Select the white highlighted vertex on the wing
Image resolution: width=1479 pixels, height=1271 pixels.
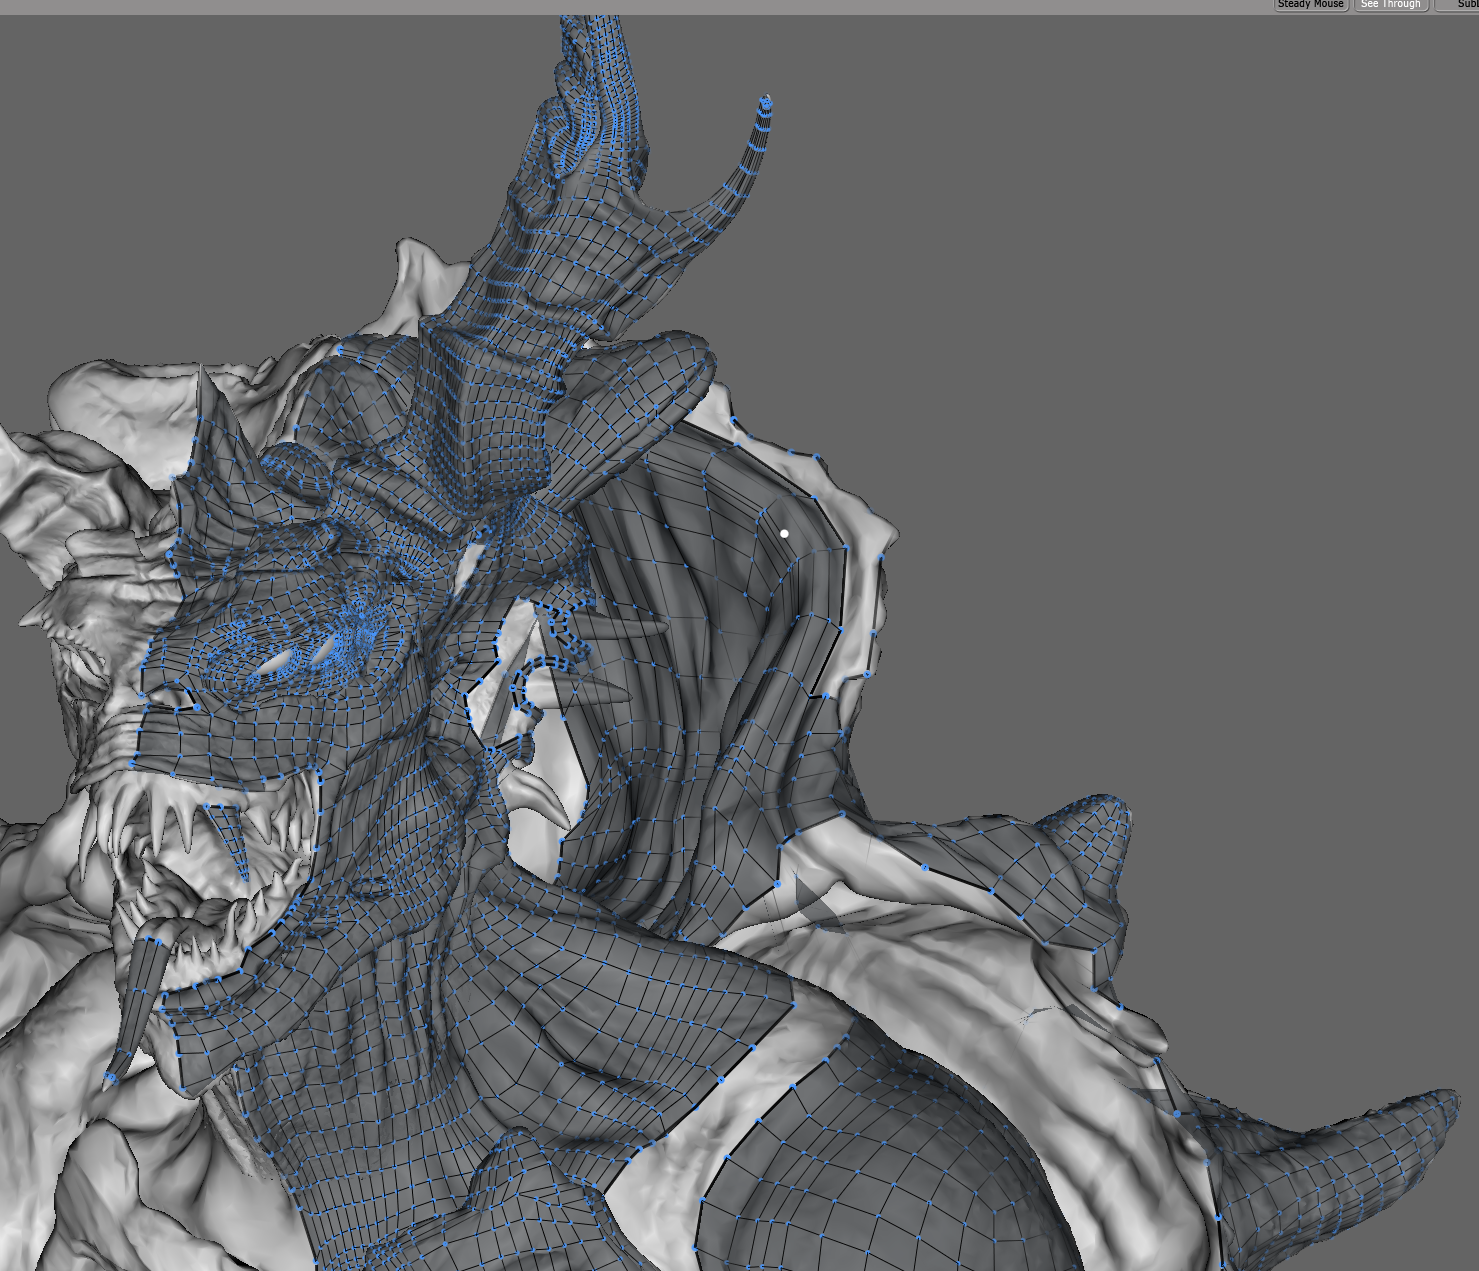point(785,534)
